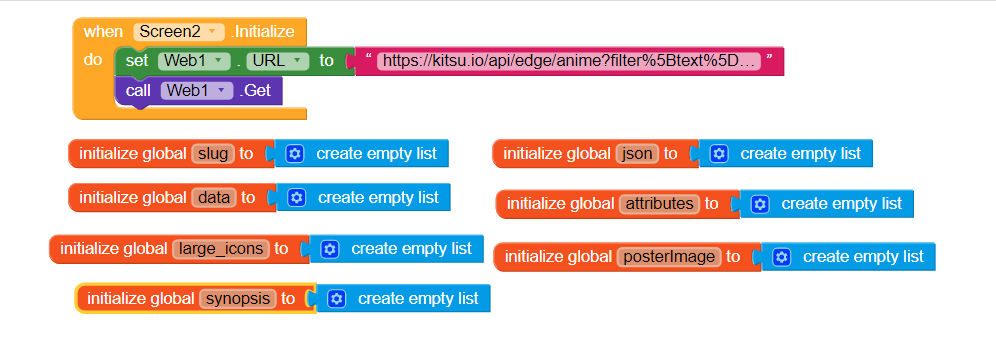Open mutator gear on large_icons list block
This screenshot has width=996, height=364.
[x=329, y=248]
